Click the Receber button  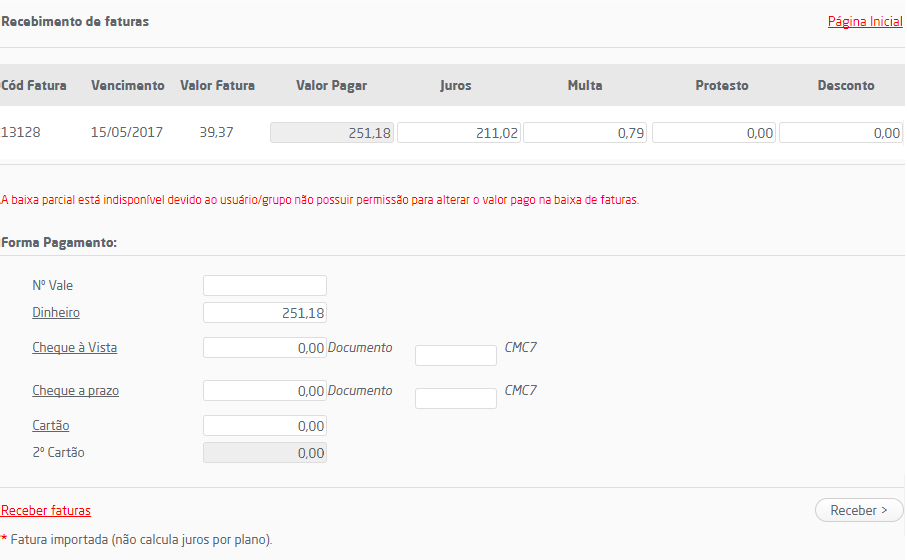pyautogui.click(x=859, y=510)
